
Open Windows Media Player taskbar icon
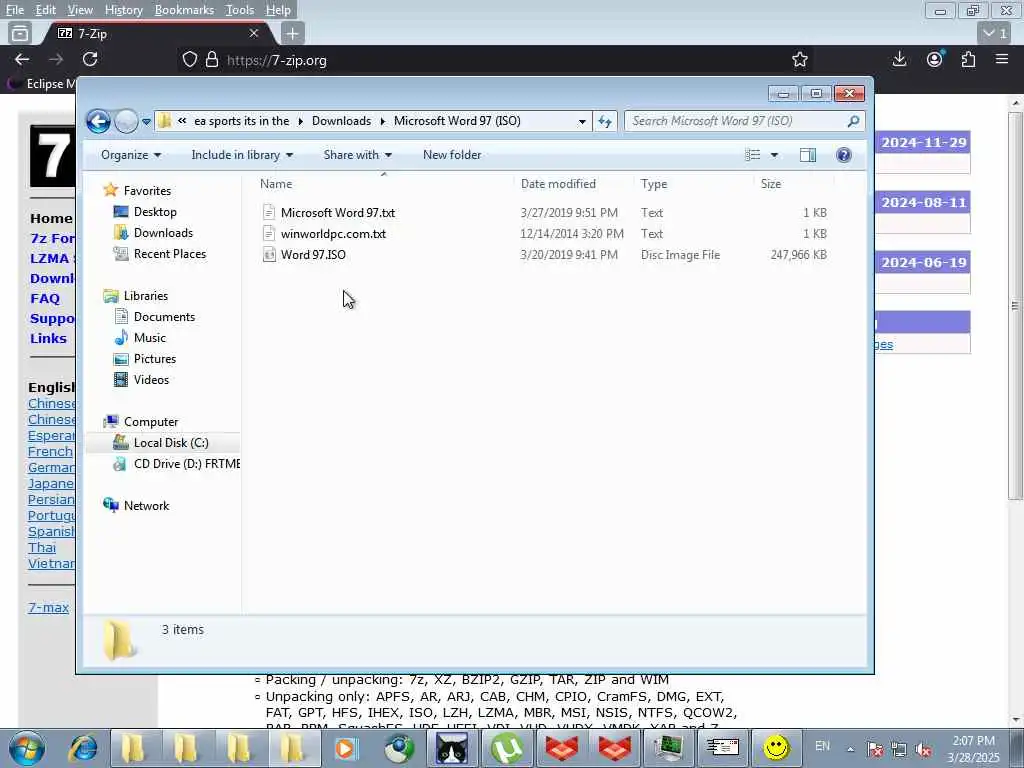(x=346, y=748)
